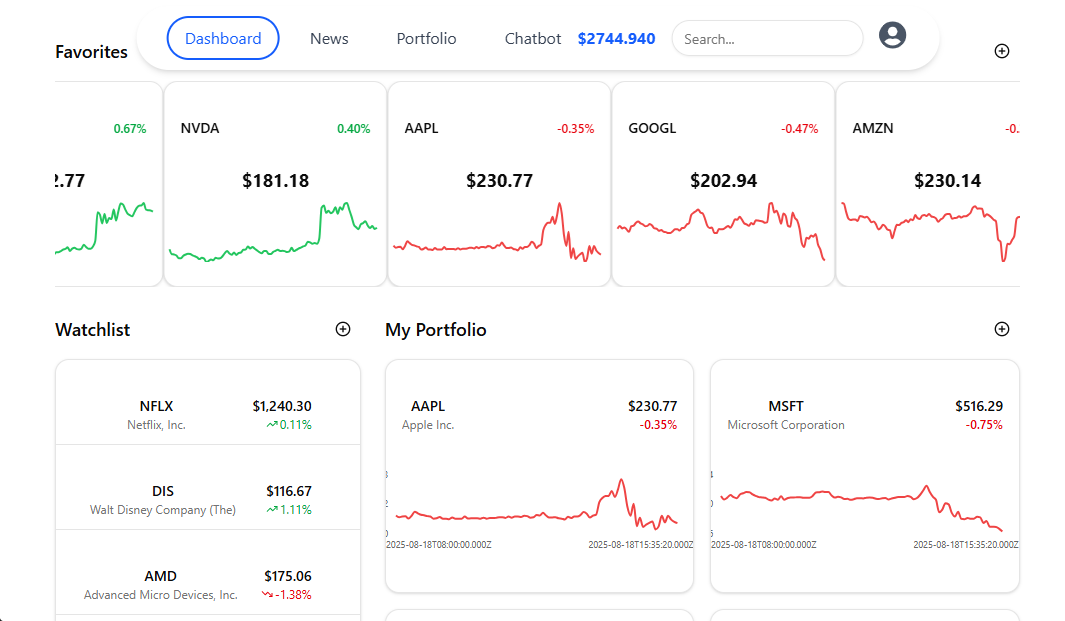Switch to the News tab
This screenshot has height=621, width=1065.
tap(329, 38)
